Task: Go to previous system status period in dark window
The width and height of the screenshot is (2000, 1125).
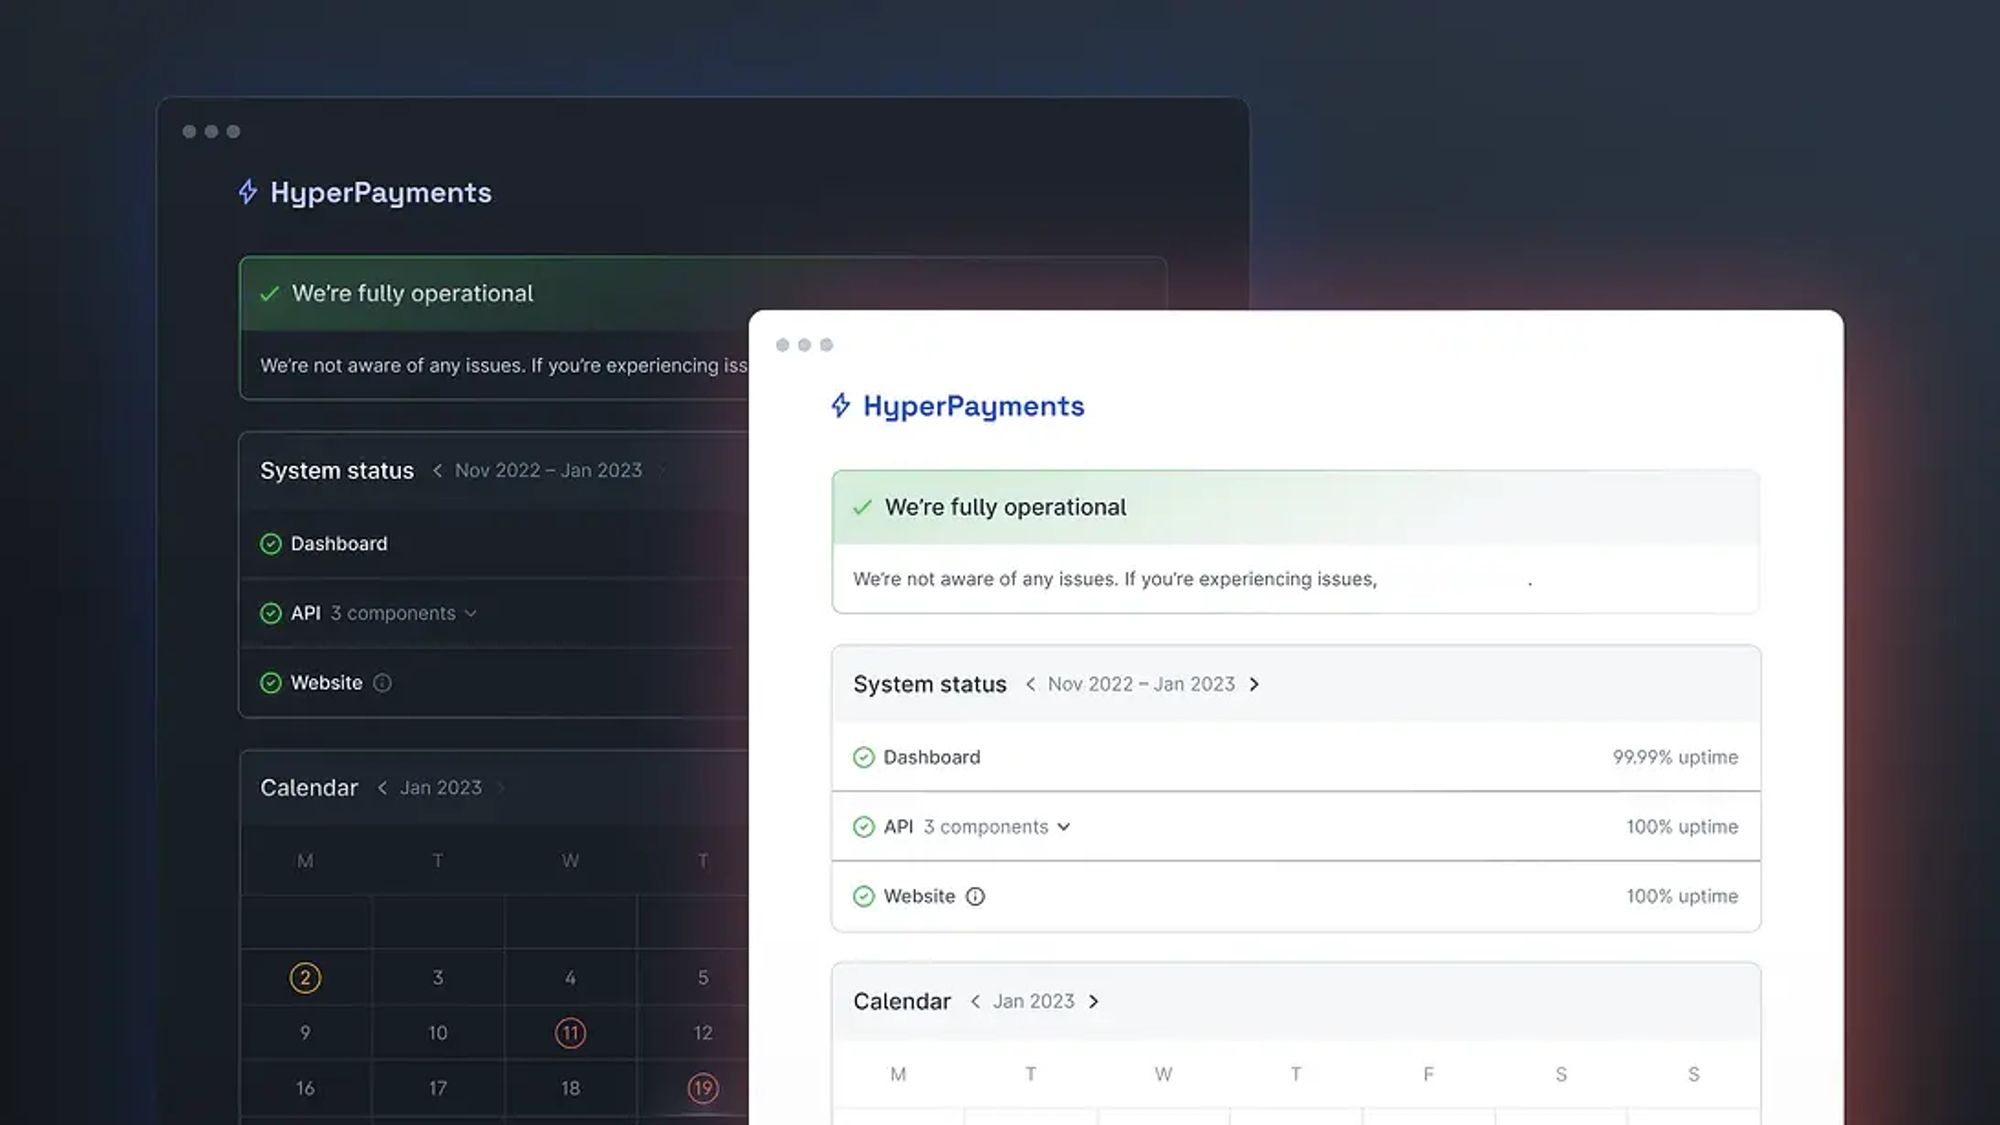Action: 437,470
